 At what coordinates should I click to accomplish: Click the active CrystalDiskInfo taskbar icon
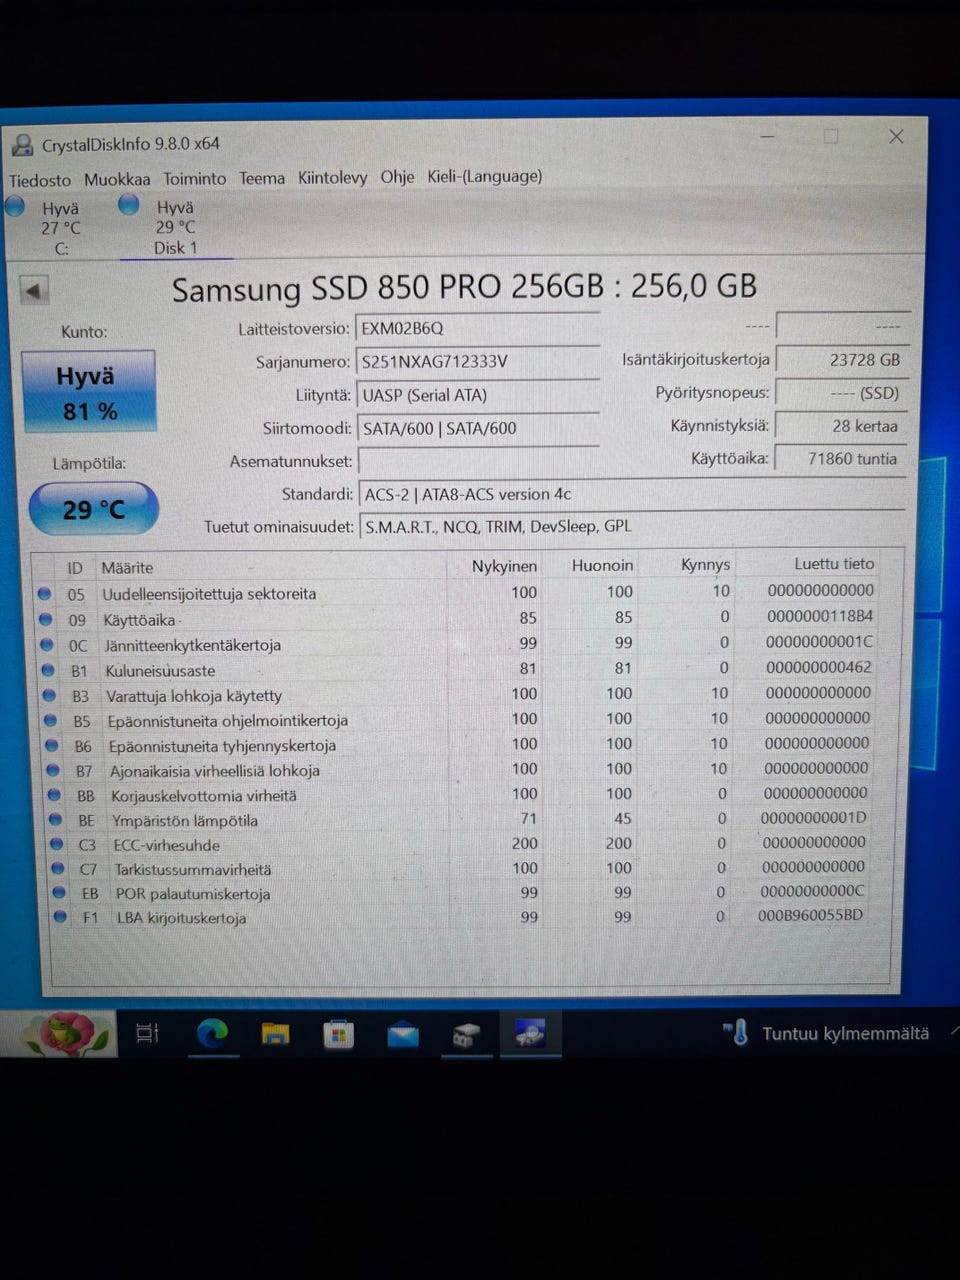530,1034
